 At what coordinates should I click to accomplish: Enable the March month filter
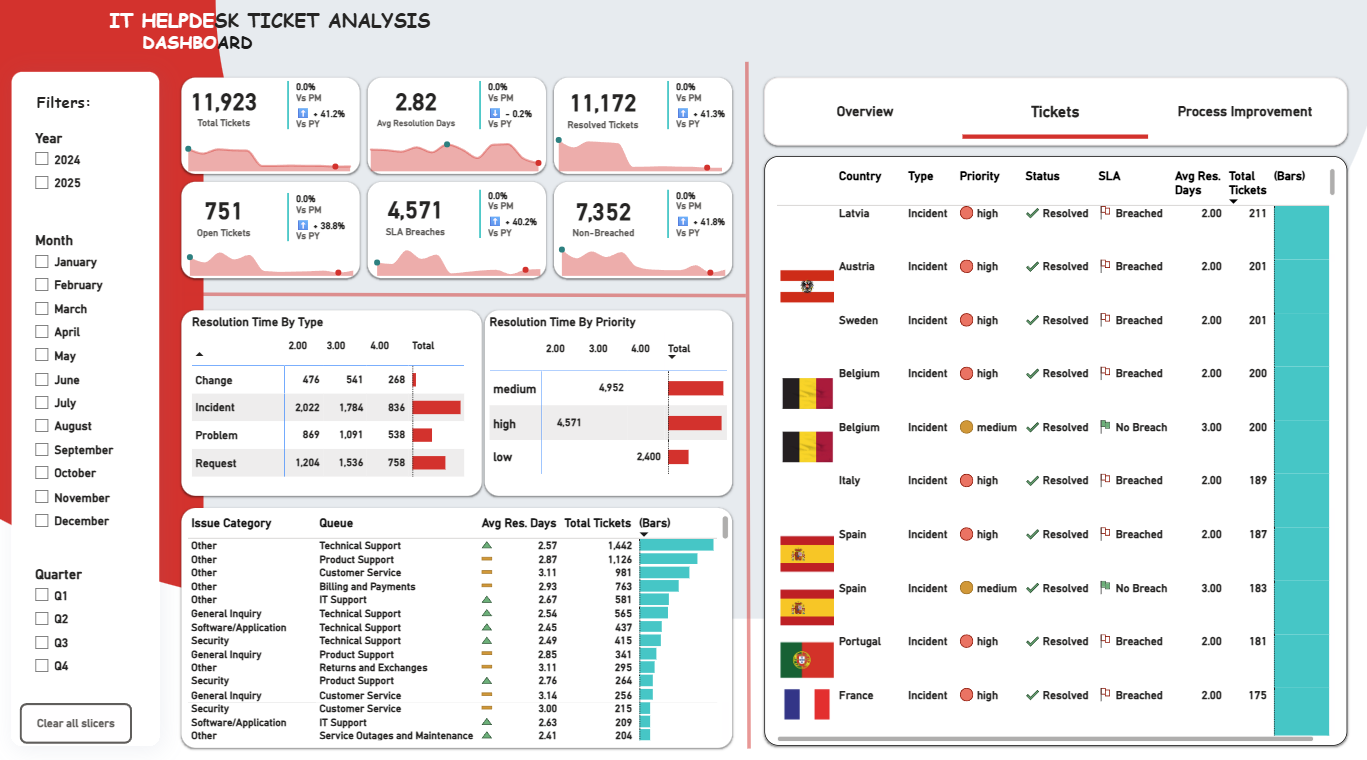tap(42, 308)
